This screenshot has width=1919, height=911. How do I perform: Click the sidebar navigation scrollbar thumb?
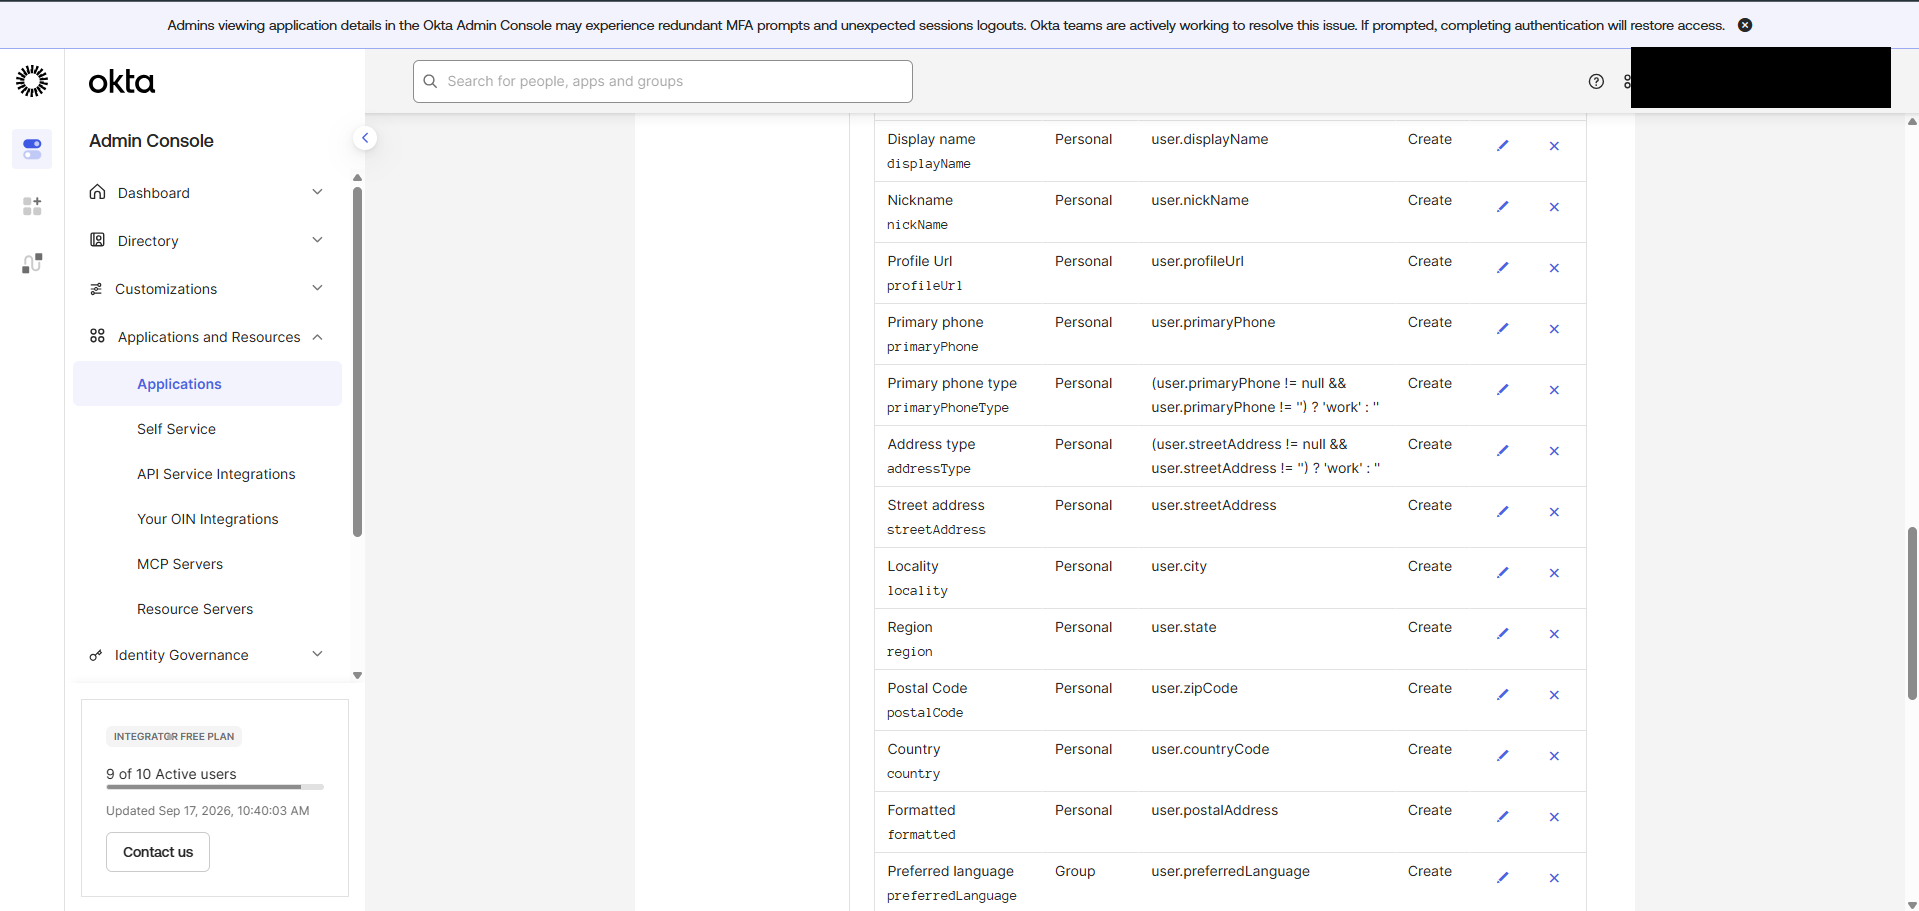pyautogui.click(x=357, y=362)
